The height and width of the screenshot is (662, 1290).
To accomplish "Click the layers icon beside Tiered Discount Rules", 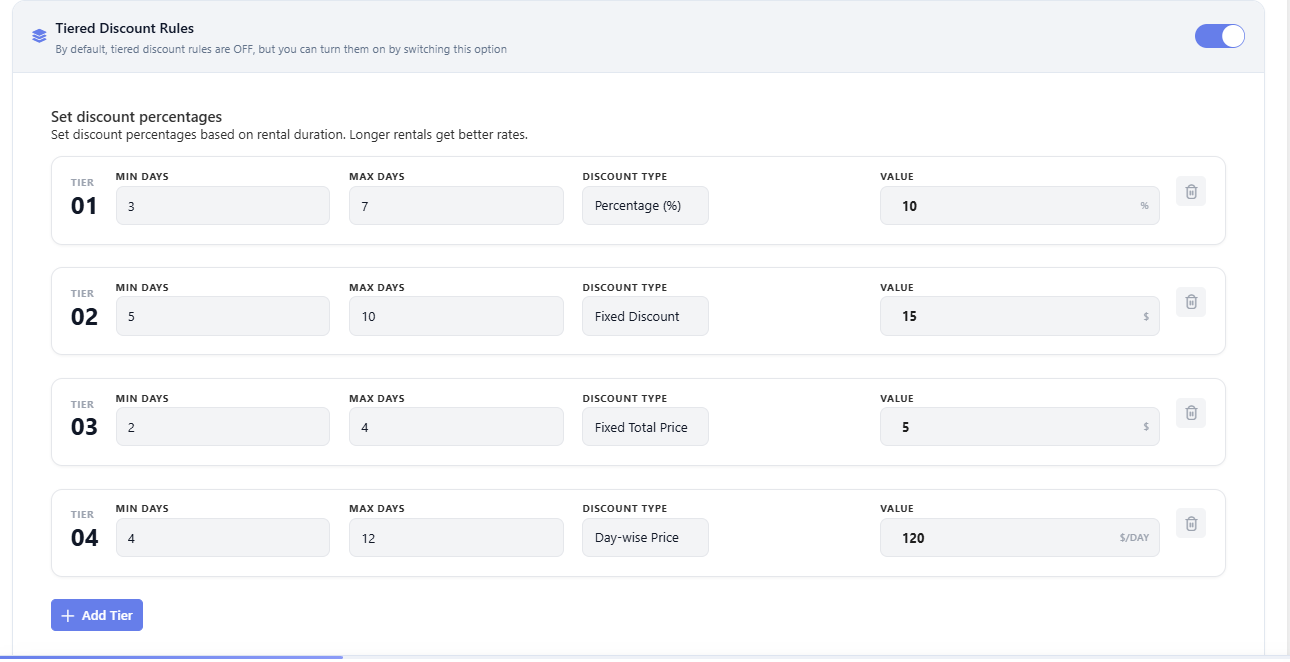I will [39, 36].
